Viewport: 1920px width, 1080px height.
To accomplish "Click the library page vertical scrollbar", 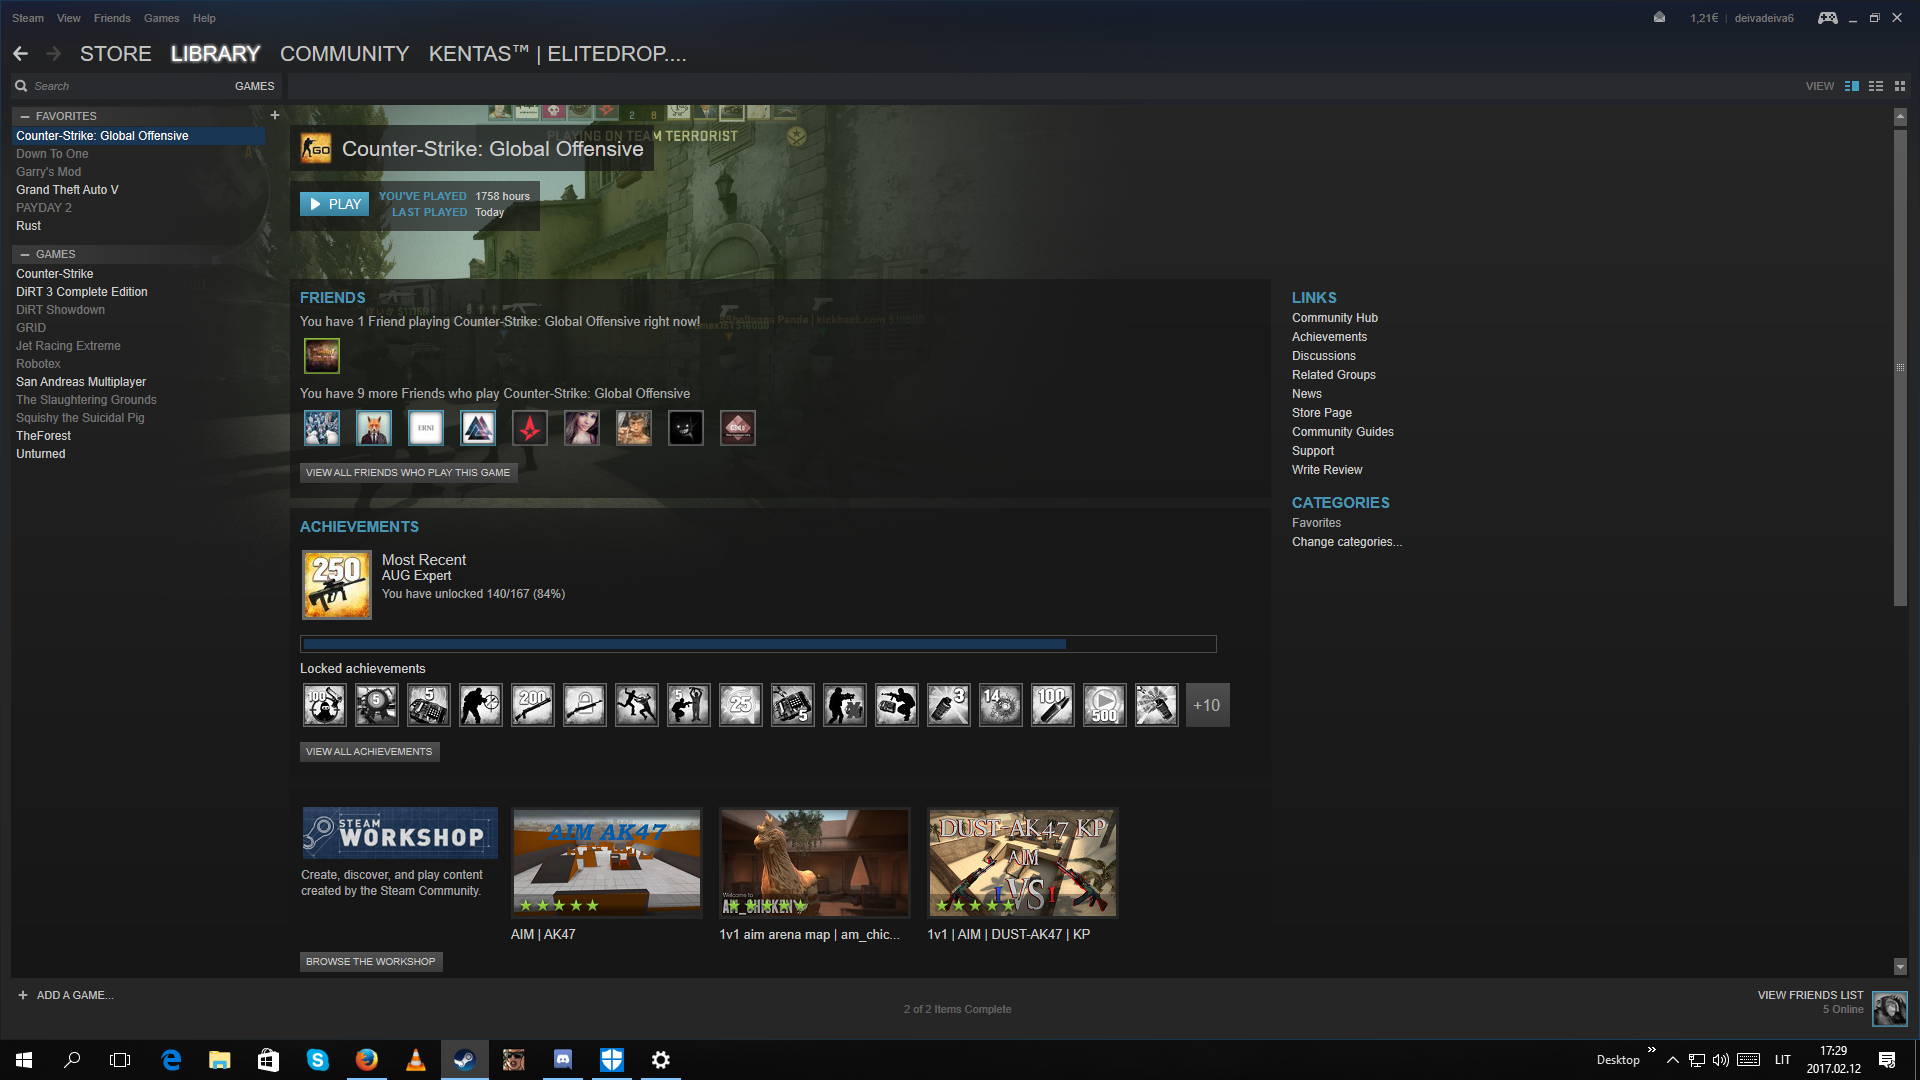I will pyautogui.click(x=1900, y=368).
